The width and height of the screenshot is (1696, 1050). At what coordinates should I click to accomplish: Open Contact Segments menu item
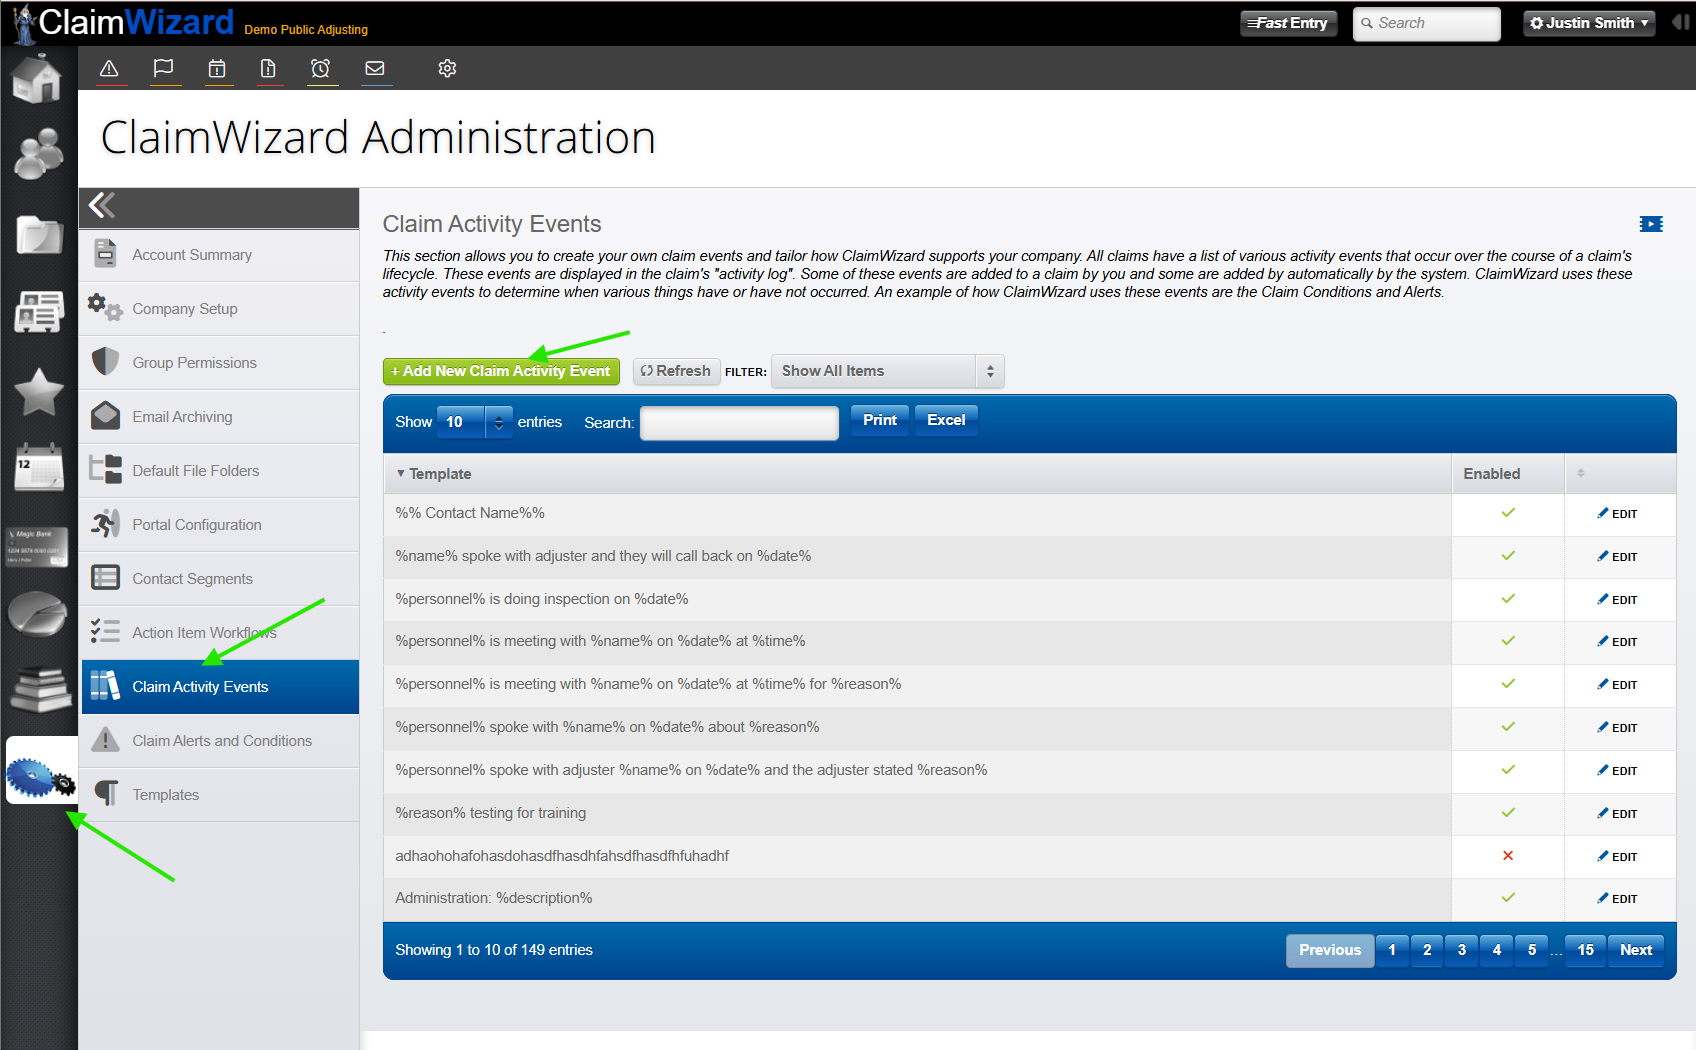tap(219, 579)
